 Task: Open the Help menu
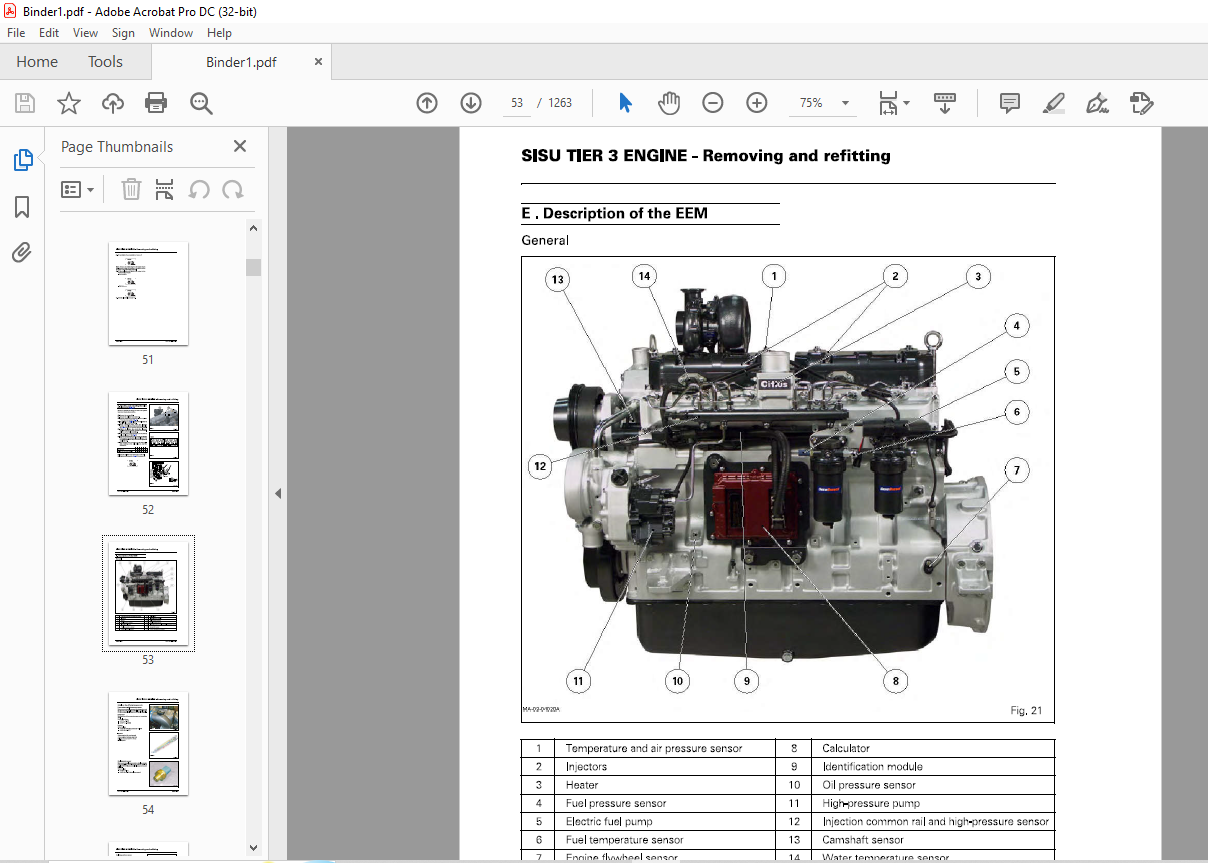click(x=219, y=33)
